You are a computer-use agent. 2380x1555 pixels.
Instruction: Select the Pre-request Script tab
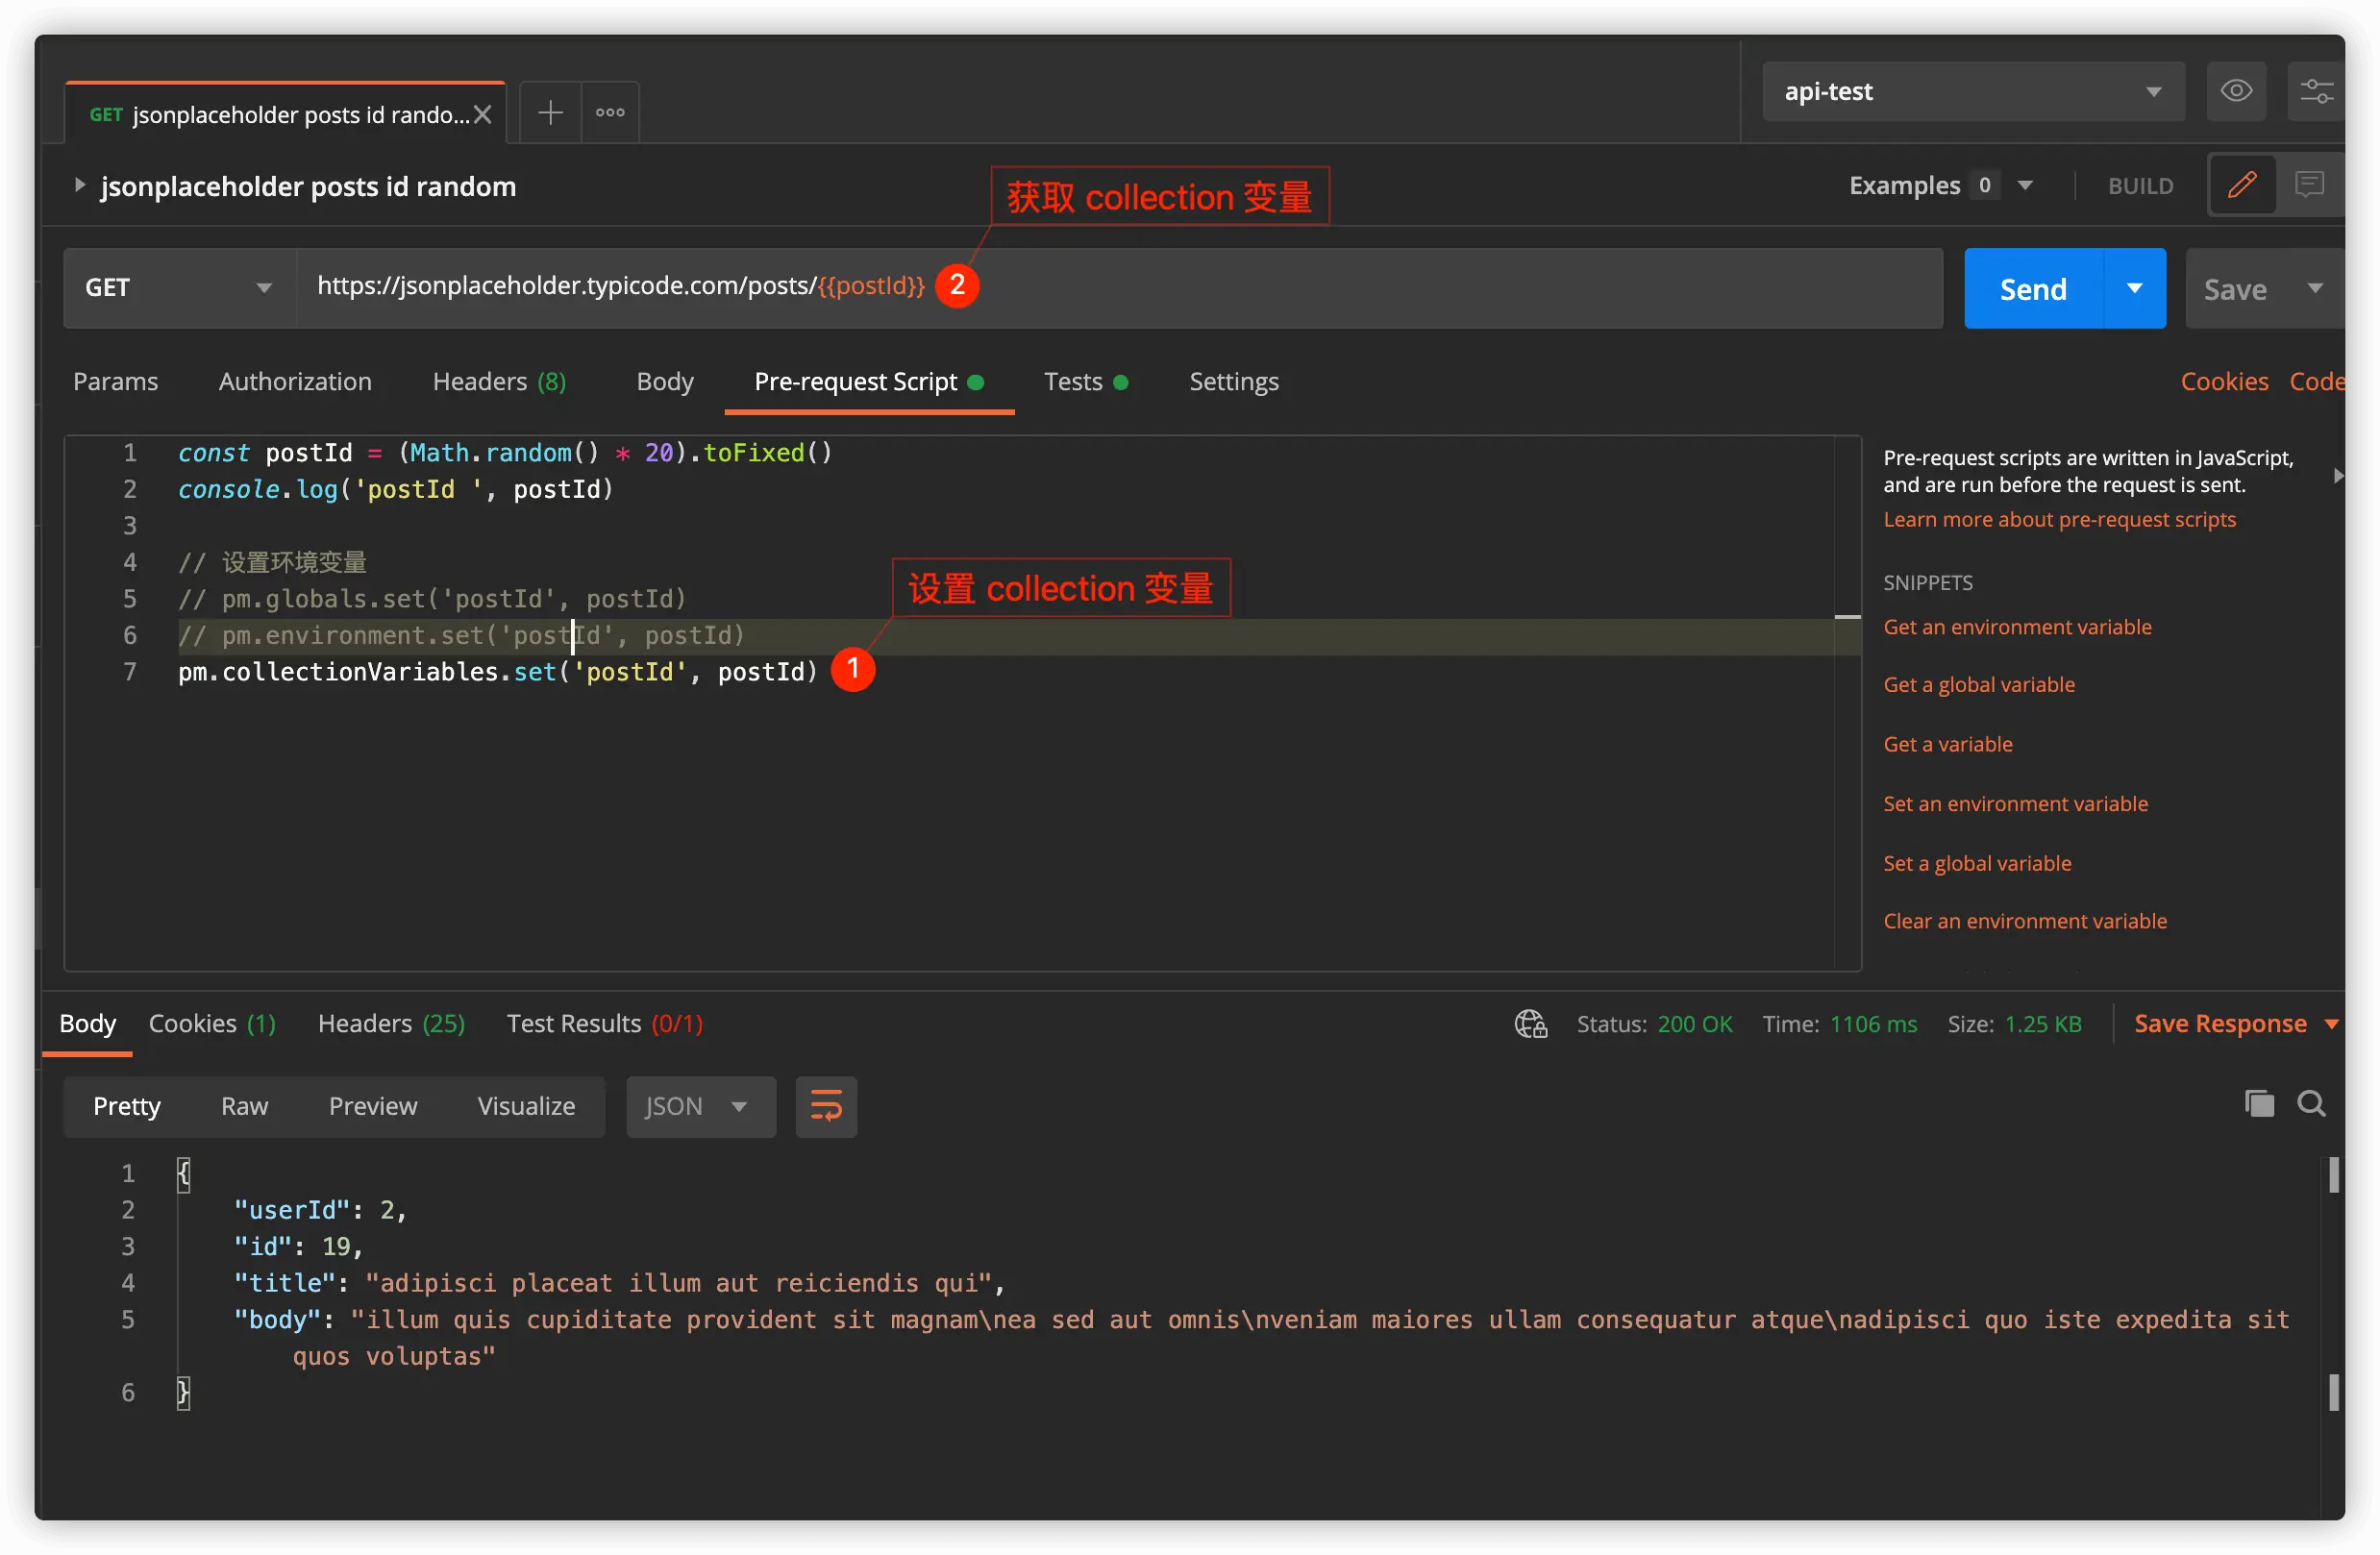(869, 381)
